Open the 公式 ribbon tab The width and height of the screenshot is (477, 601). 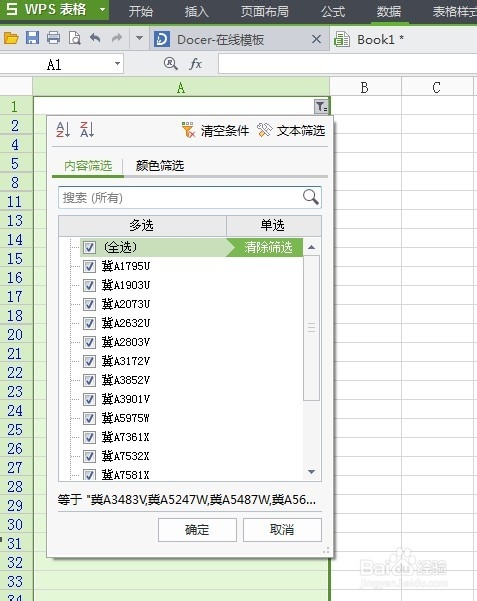point(333,11)
